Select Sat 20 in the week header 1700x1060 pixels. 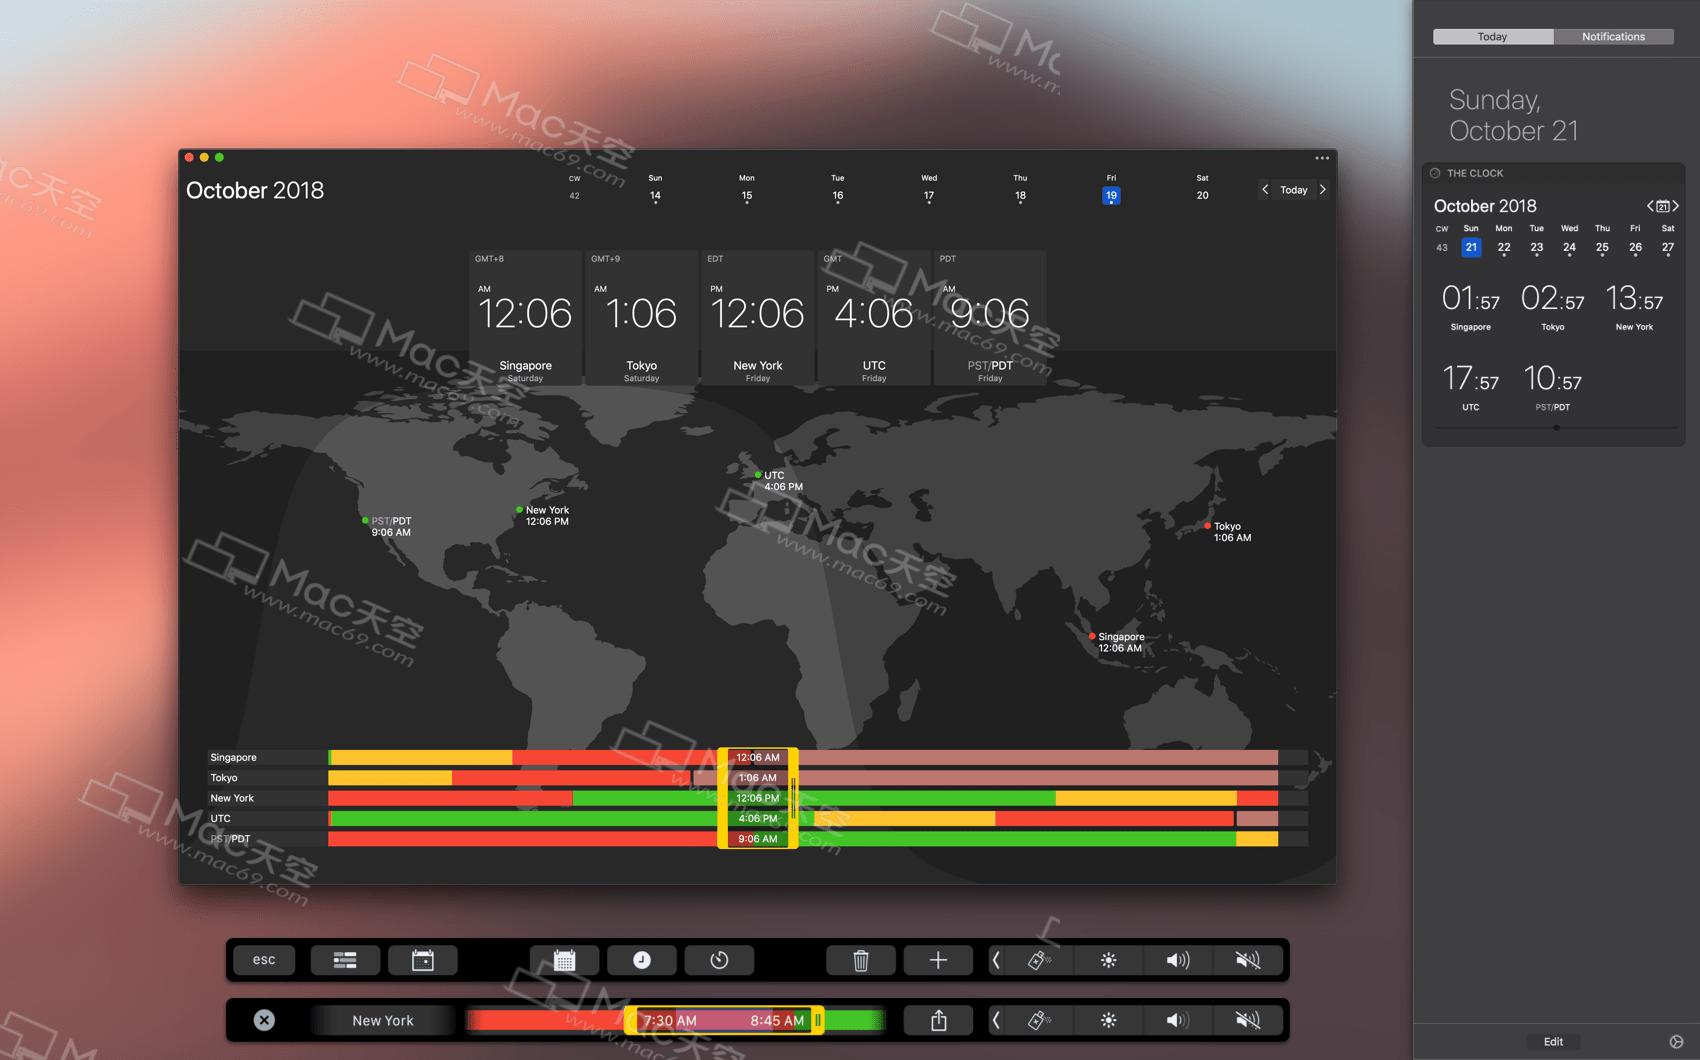coord(1202,188)
